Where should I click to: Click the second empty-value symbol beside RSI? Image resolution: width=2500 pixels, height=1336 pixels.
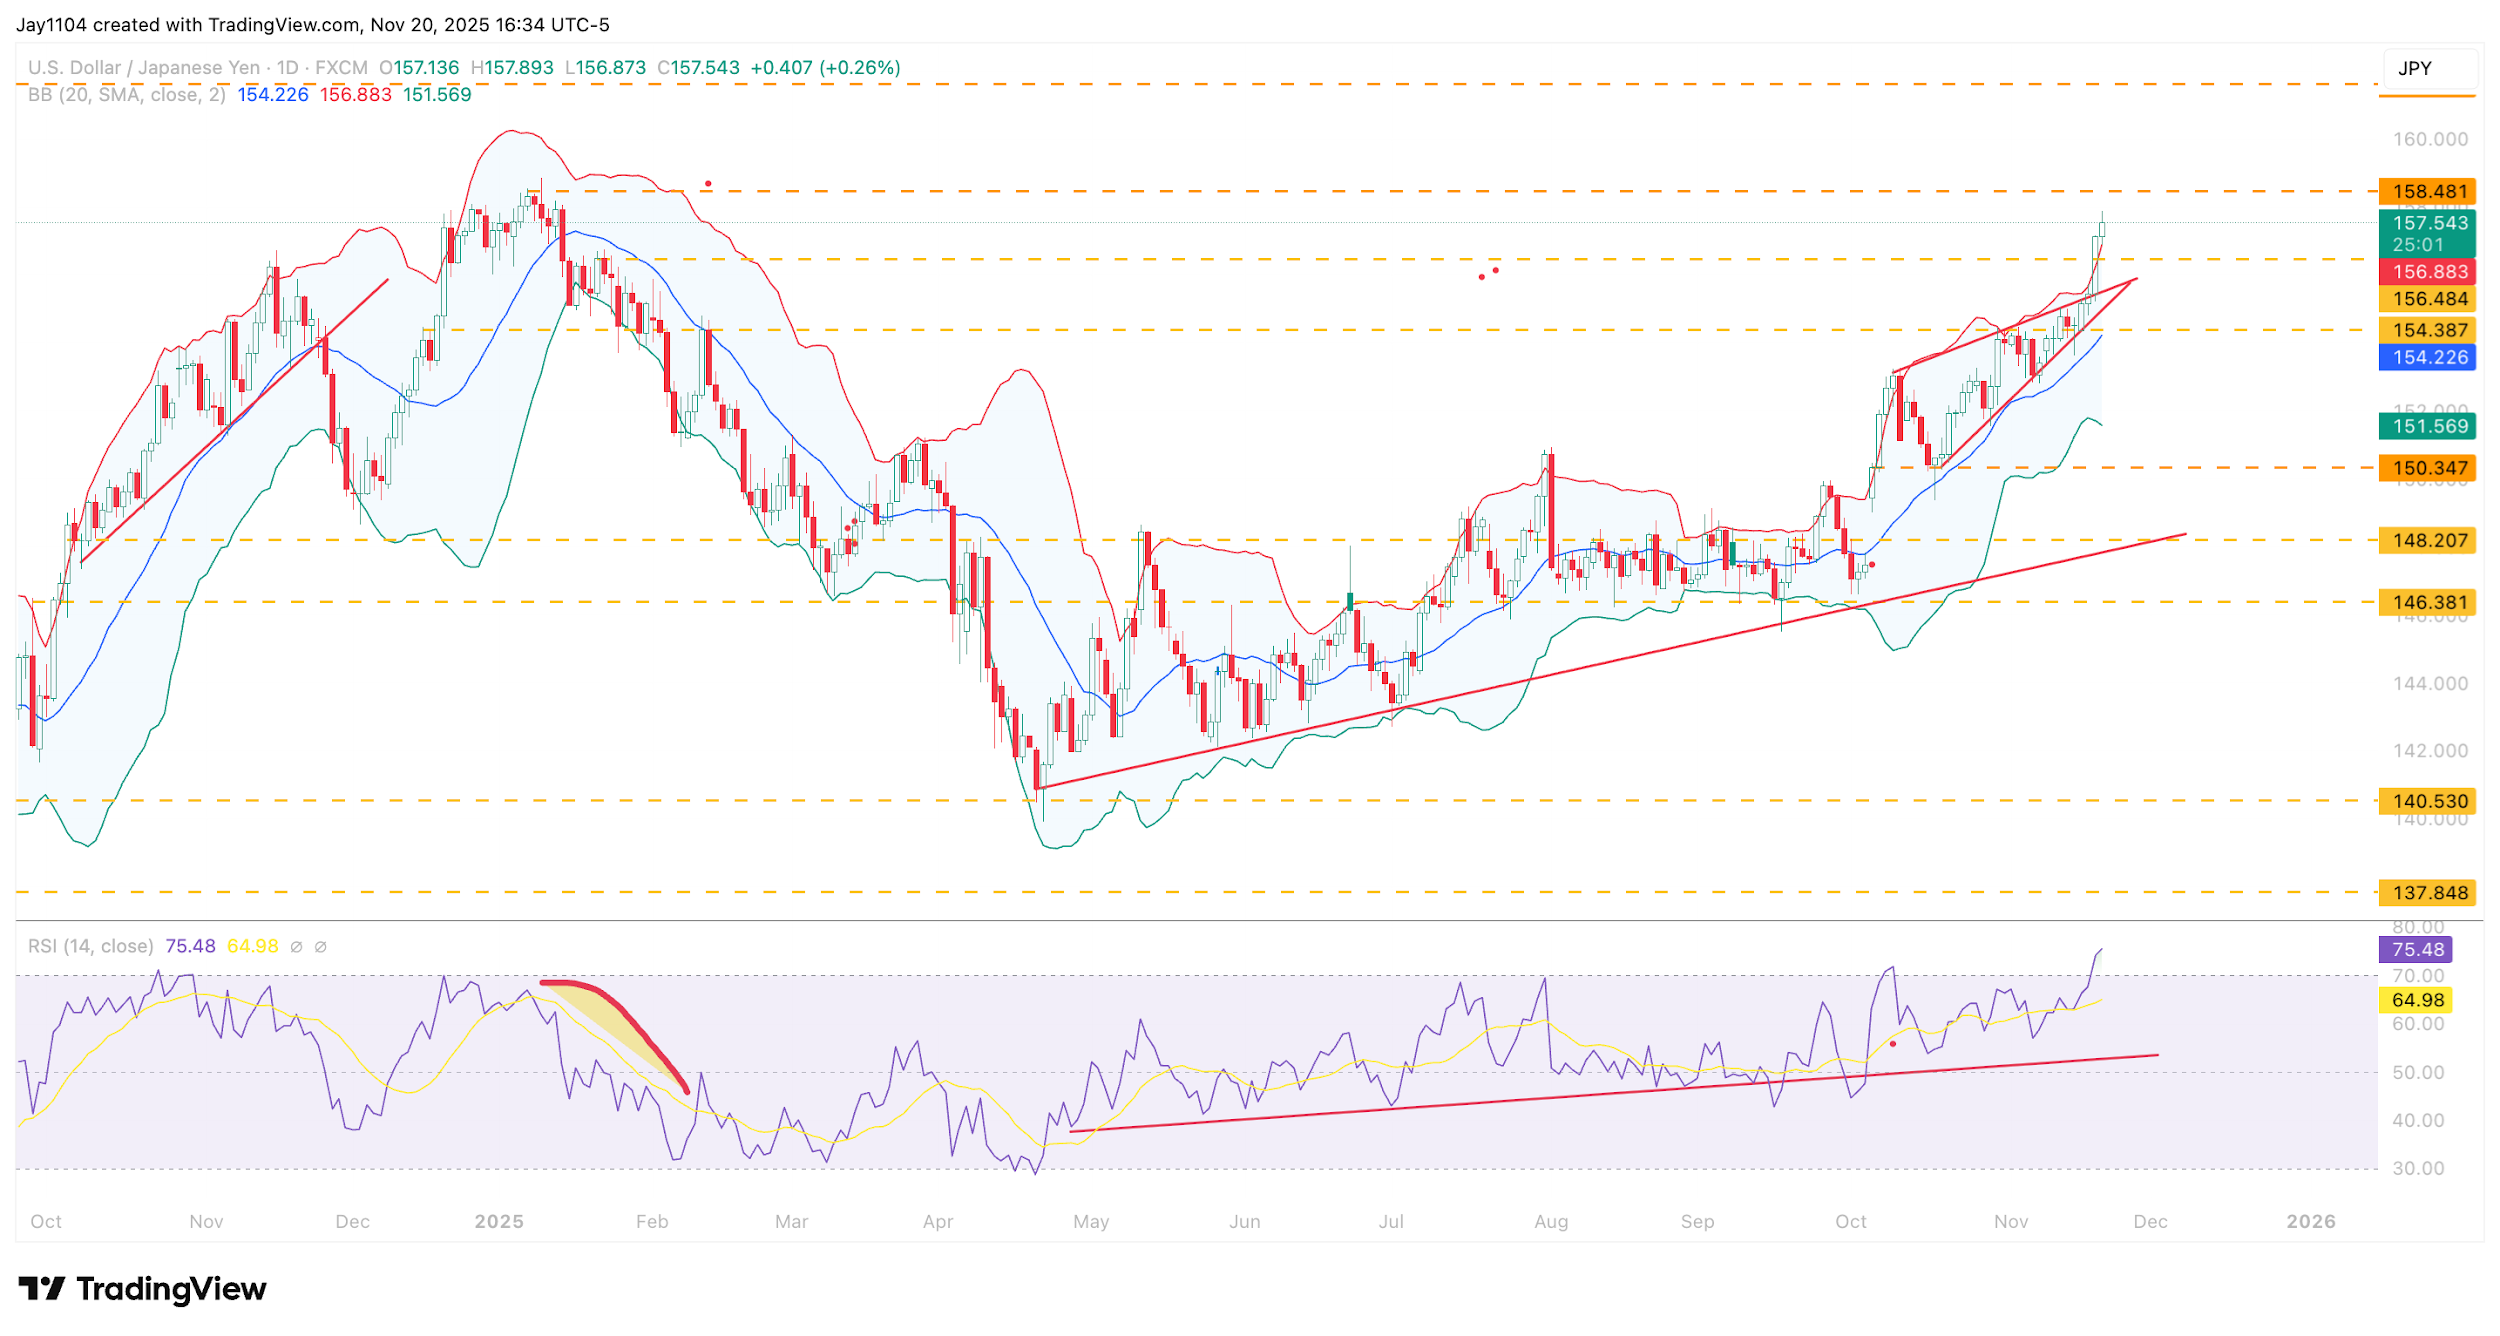click(x=321, y=947)
